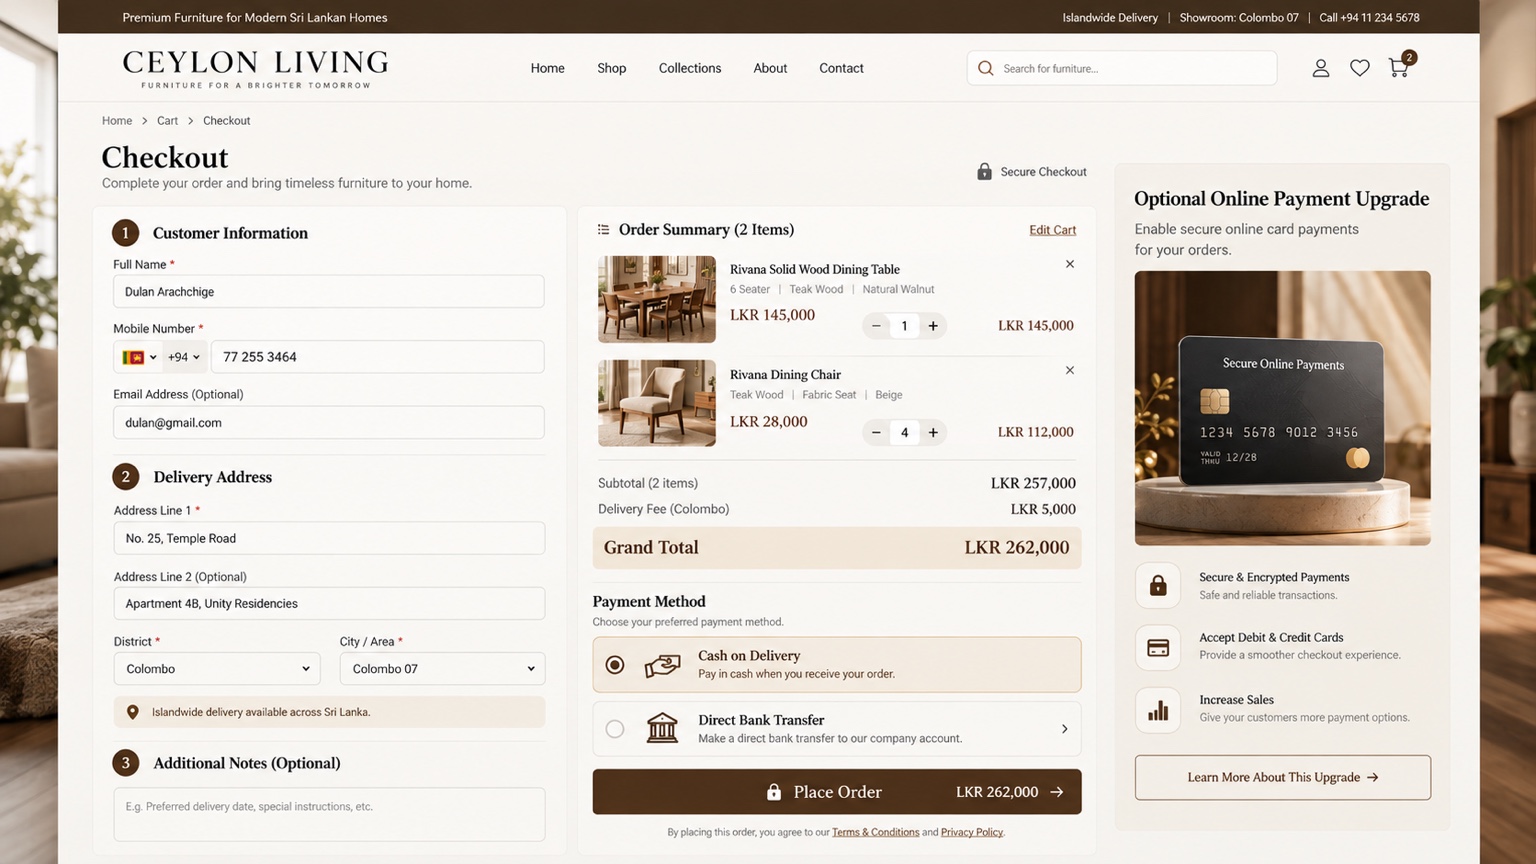
Task: Click the step 1 Customer Information badge
Action: (125, 233)
